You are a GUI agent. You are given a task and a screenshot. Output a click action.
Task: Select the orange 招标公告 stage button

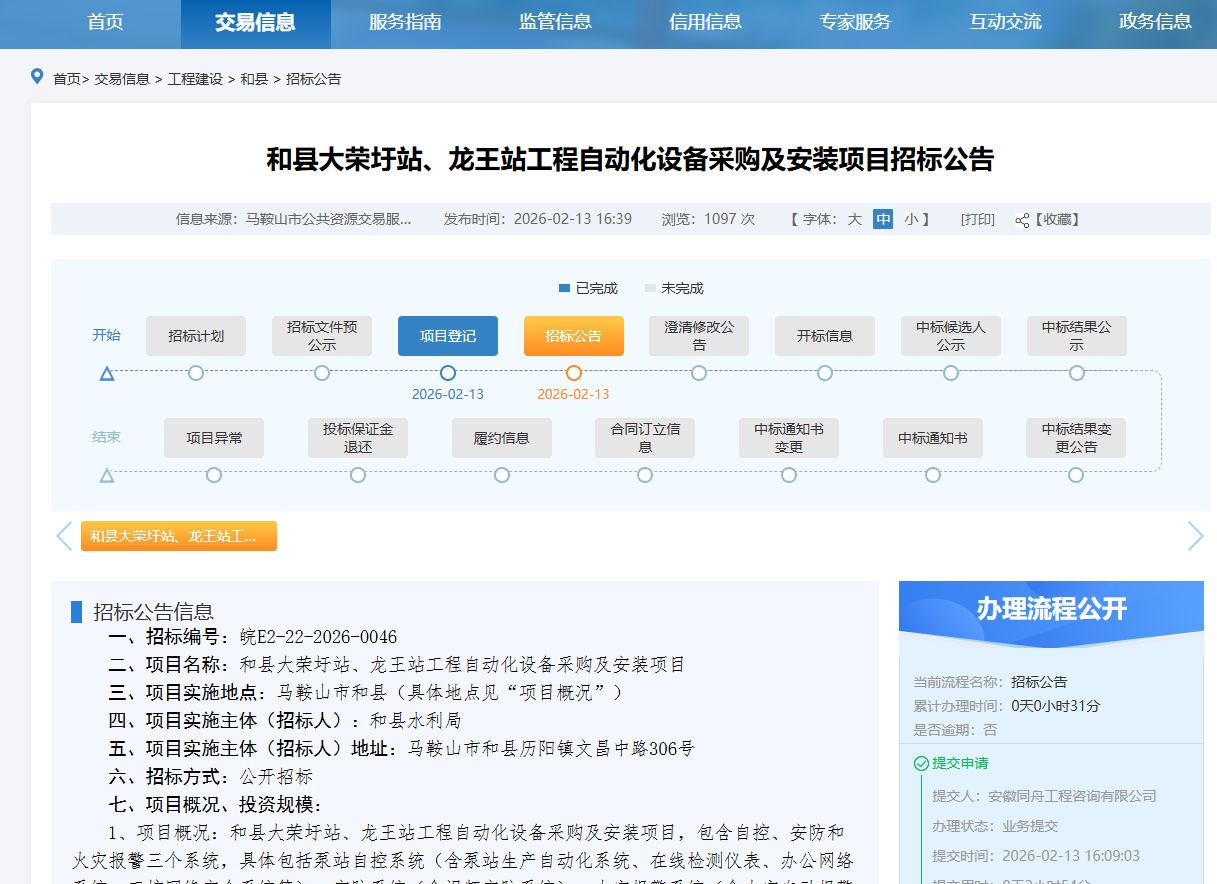(x=574, y=336)
